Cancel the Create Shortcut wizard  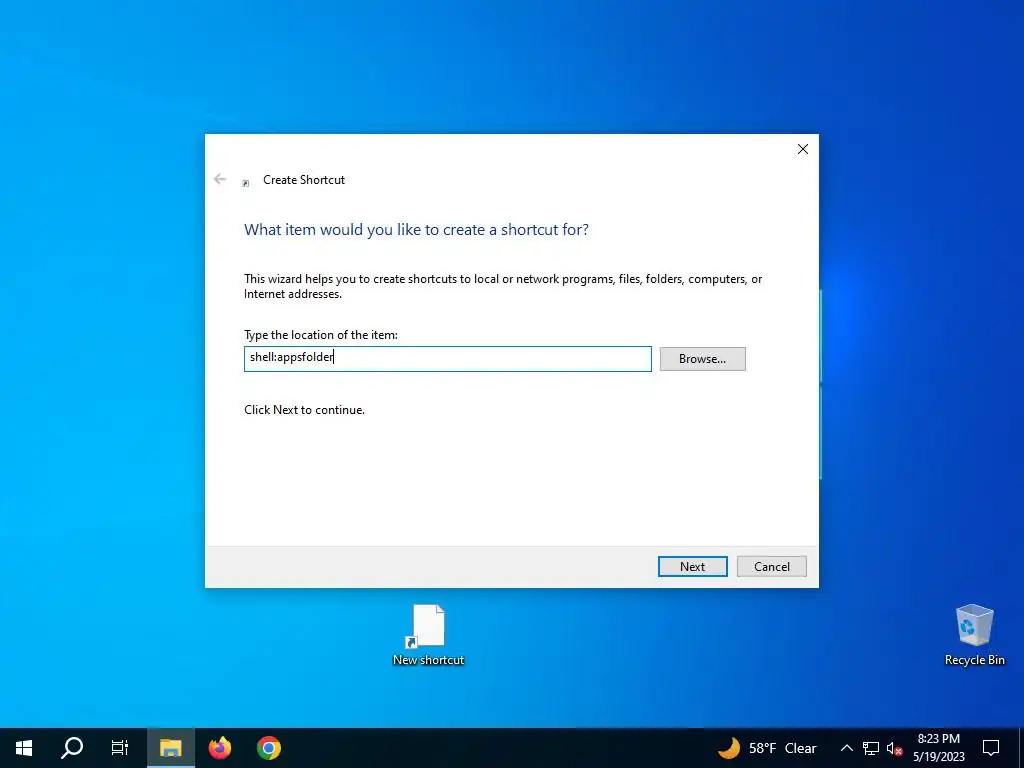coord(771,566)
